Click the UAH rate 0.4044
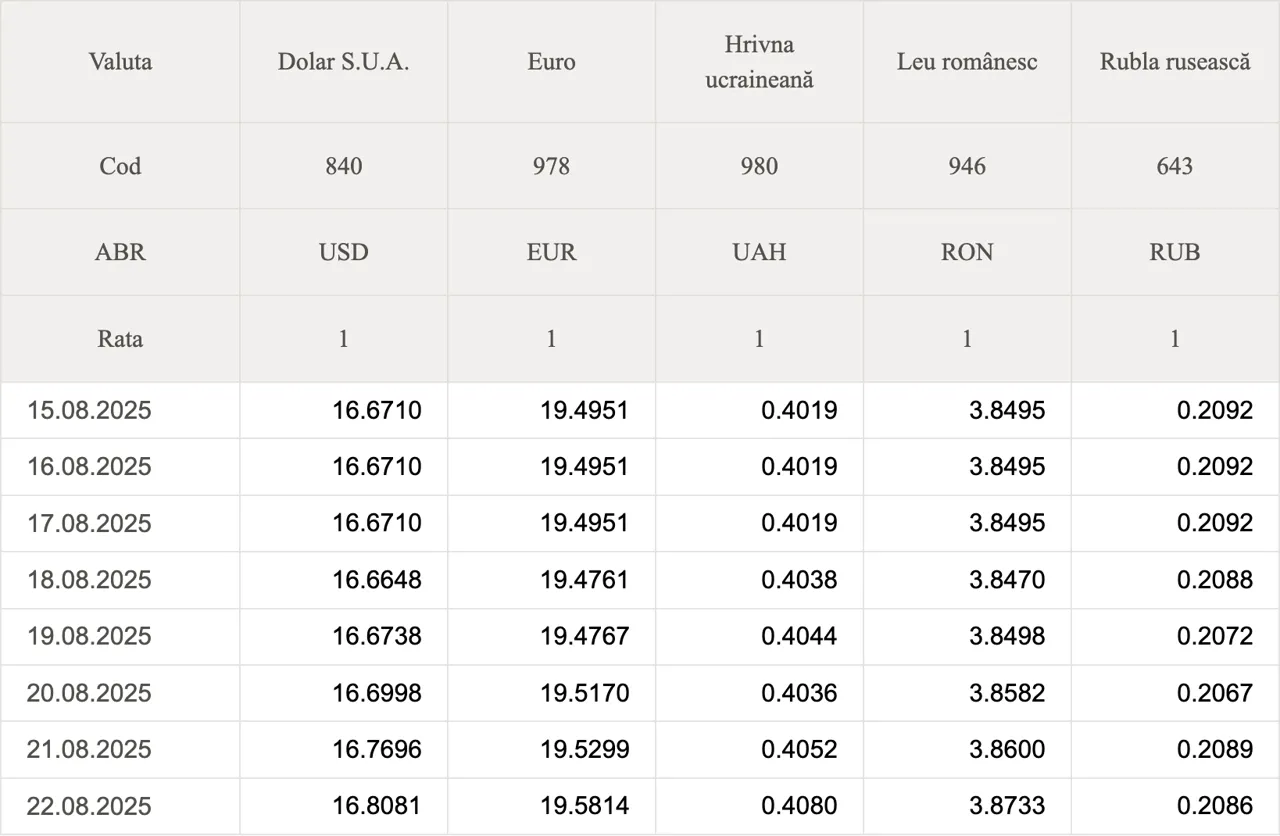1280x836 pixels. coord(799,636)
